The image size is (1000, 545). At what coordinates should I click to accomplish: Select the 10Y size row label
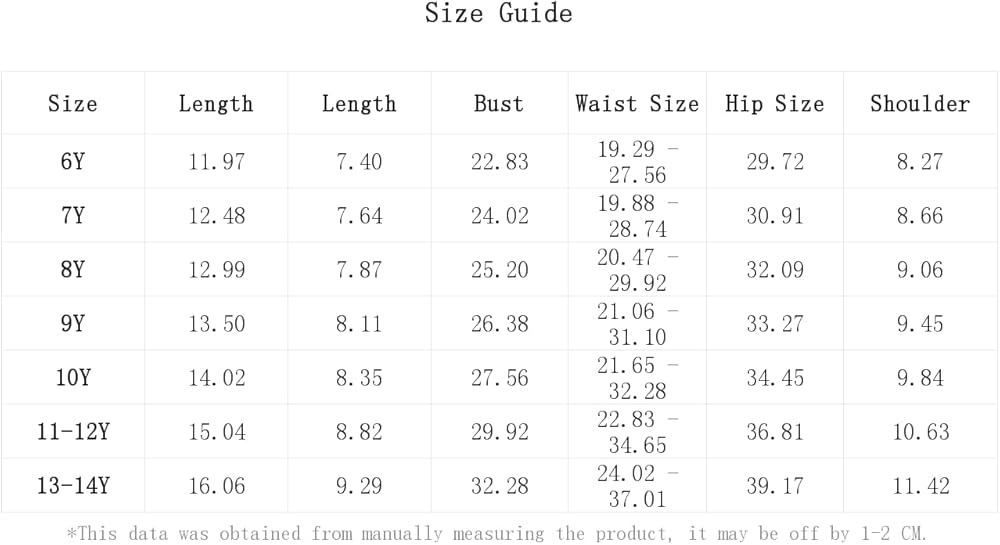(73, 378)
